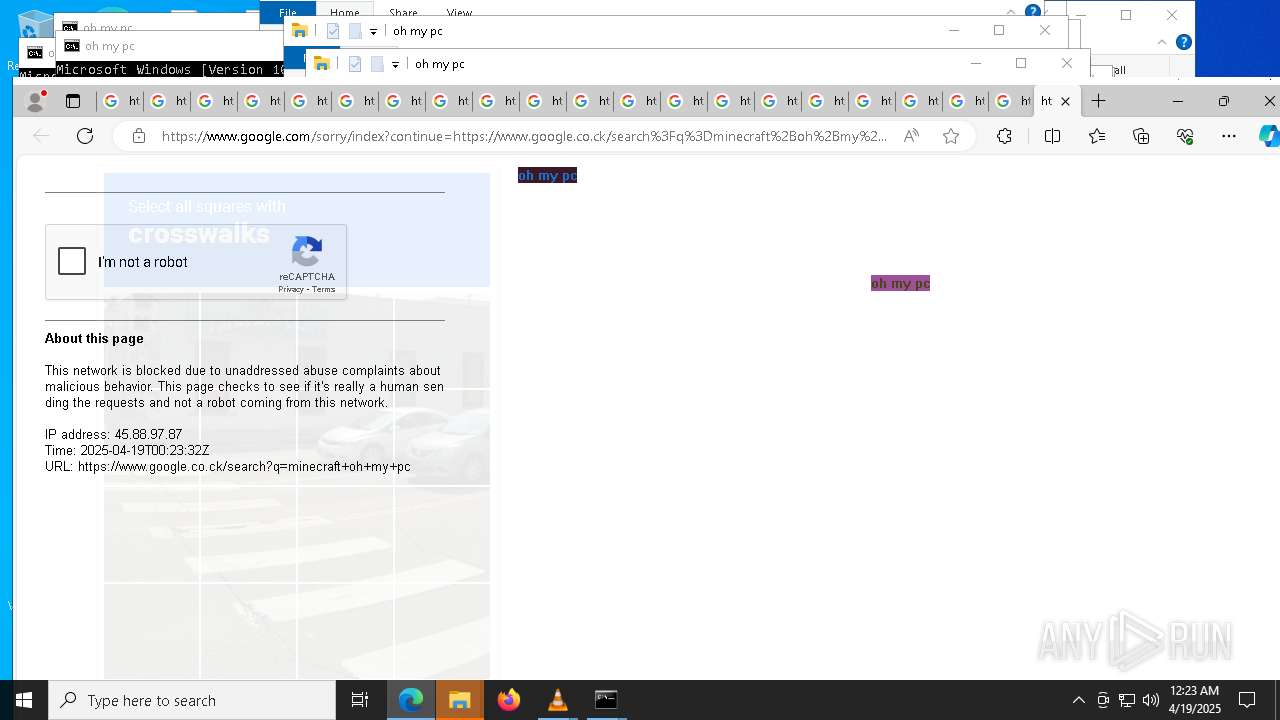View site information lock icon

coord(139,136)
